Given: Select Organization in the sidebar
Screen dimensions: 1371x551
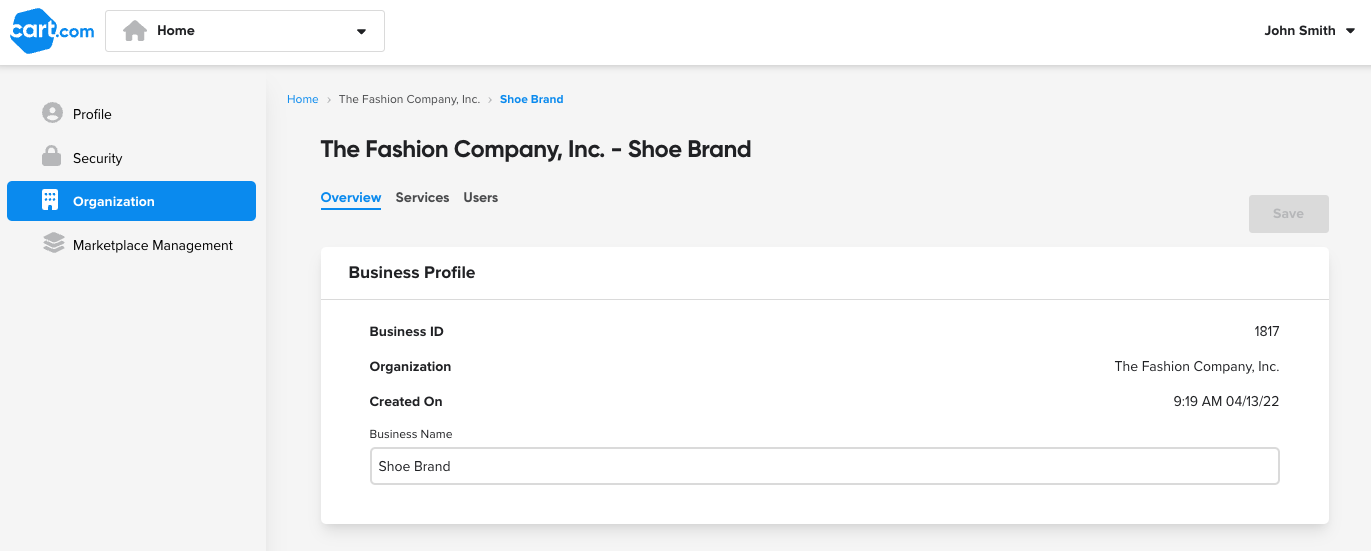Looking at the screenshot, I should [131, 201].
